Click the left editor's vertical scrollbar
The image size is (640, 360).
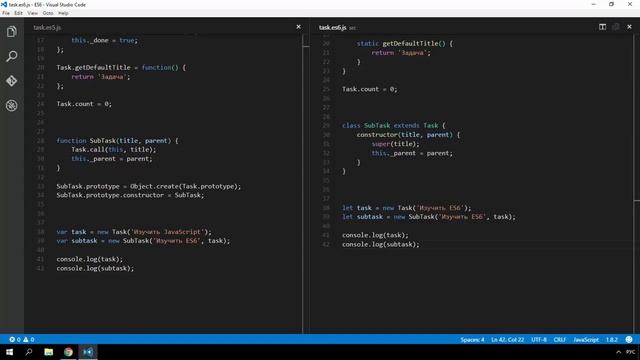click(x=306, y=184)
